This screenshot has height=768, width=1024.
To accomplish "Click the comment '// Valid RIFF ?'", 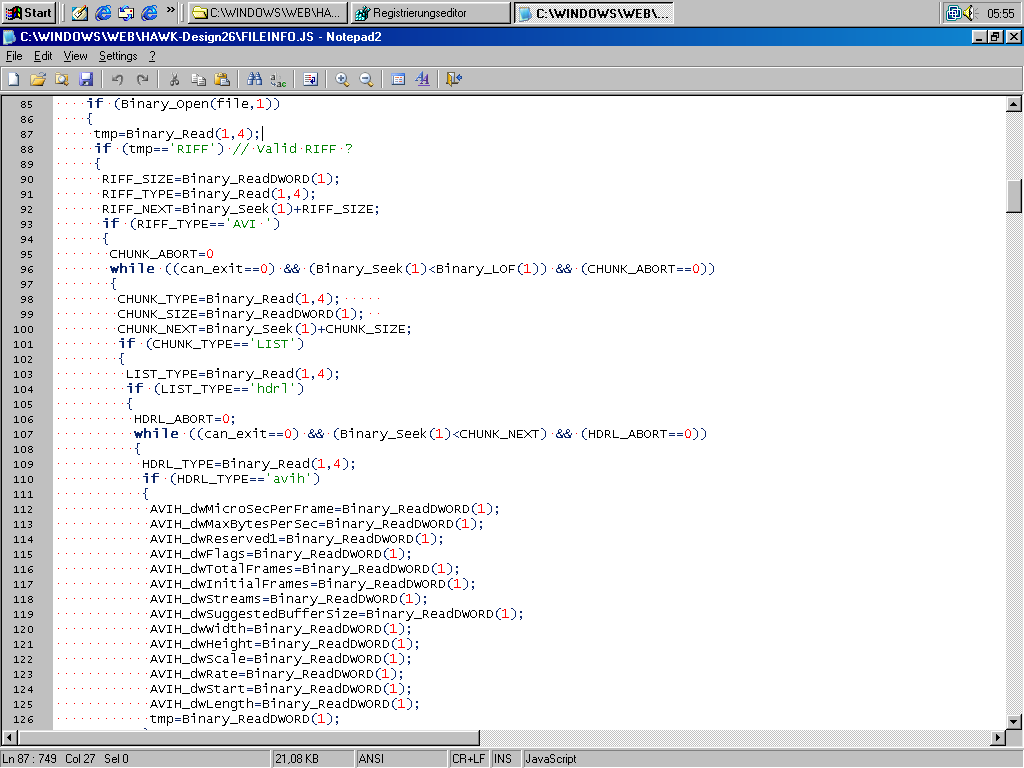I will pos(293,149).
